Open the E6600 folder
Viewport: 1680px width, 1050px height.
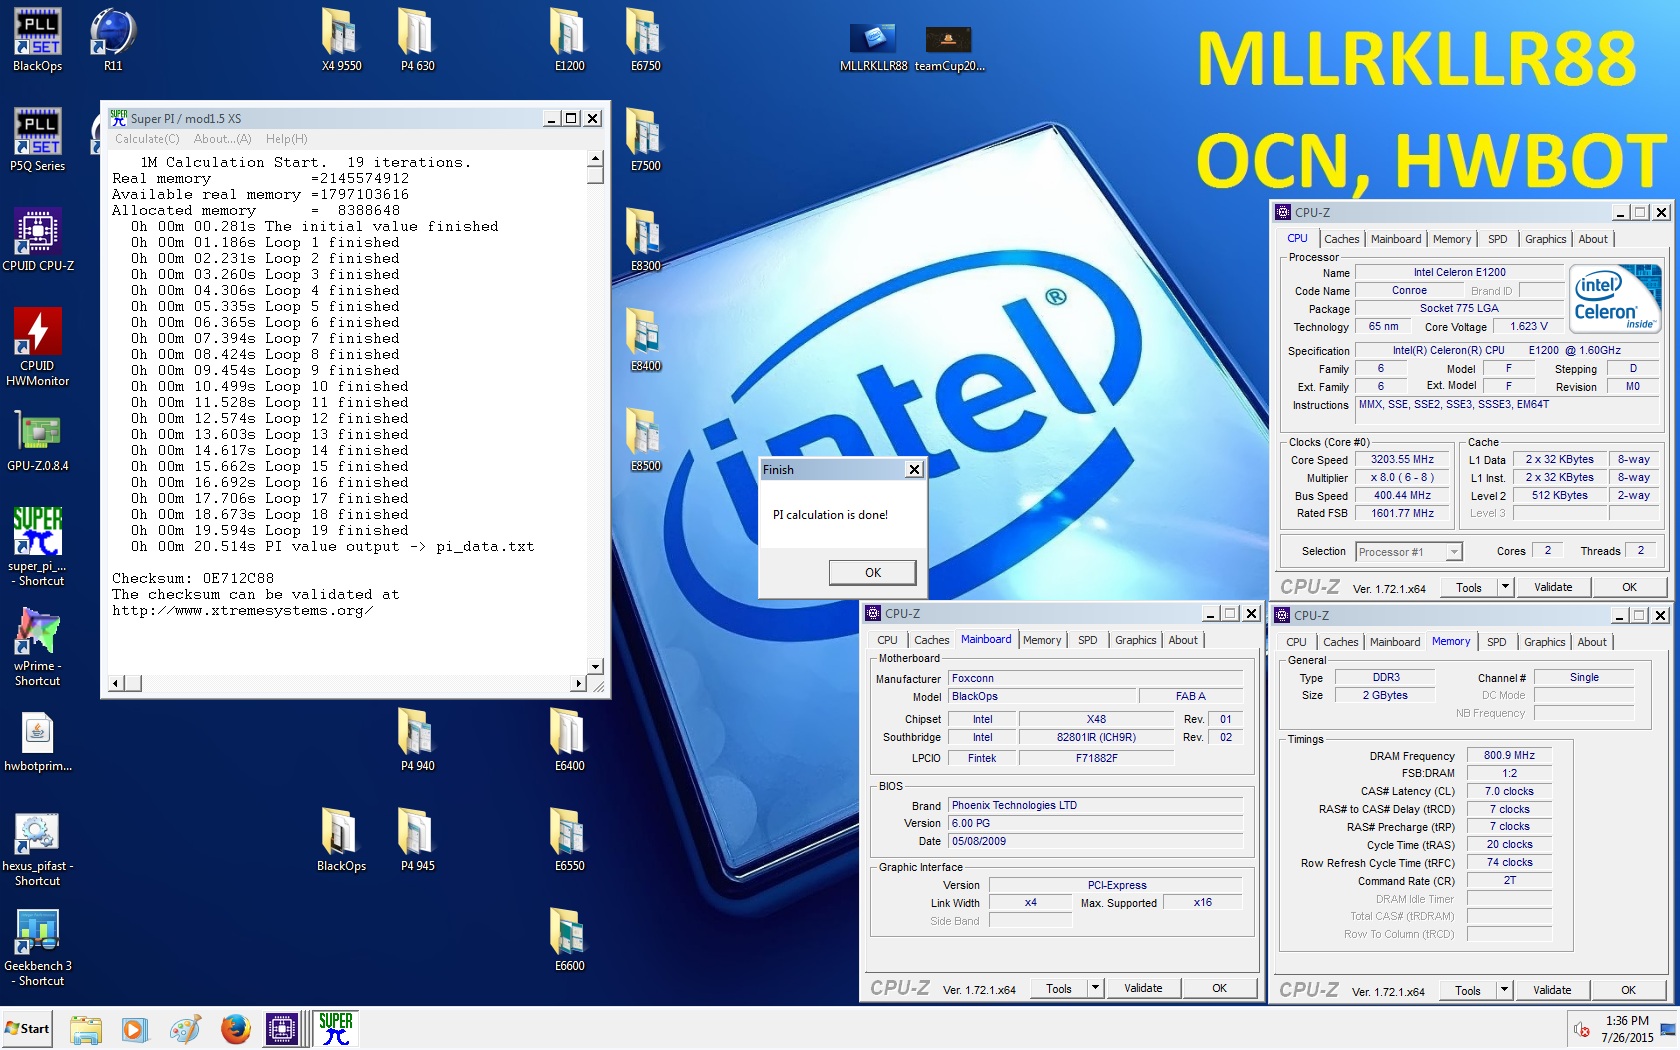point(569,940)
